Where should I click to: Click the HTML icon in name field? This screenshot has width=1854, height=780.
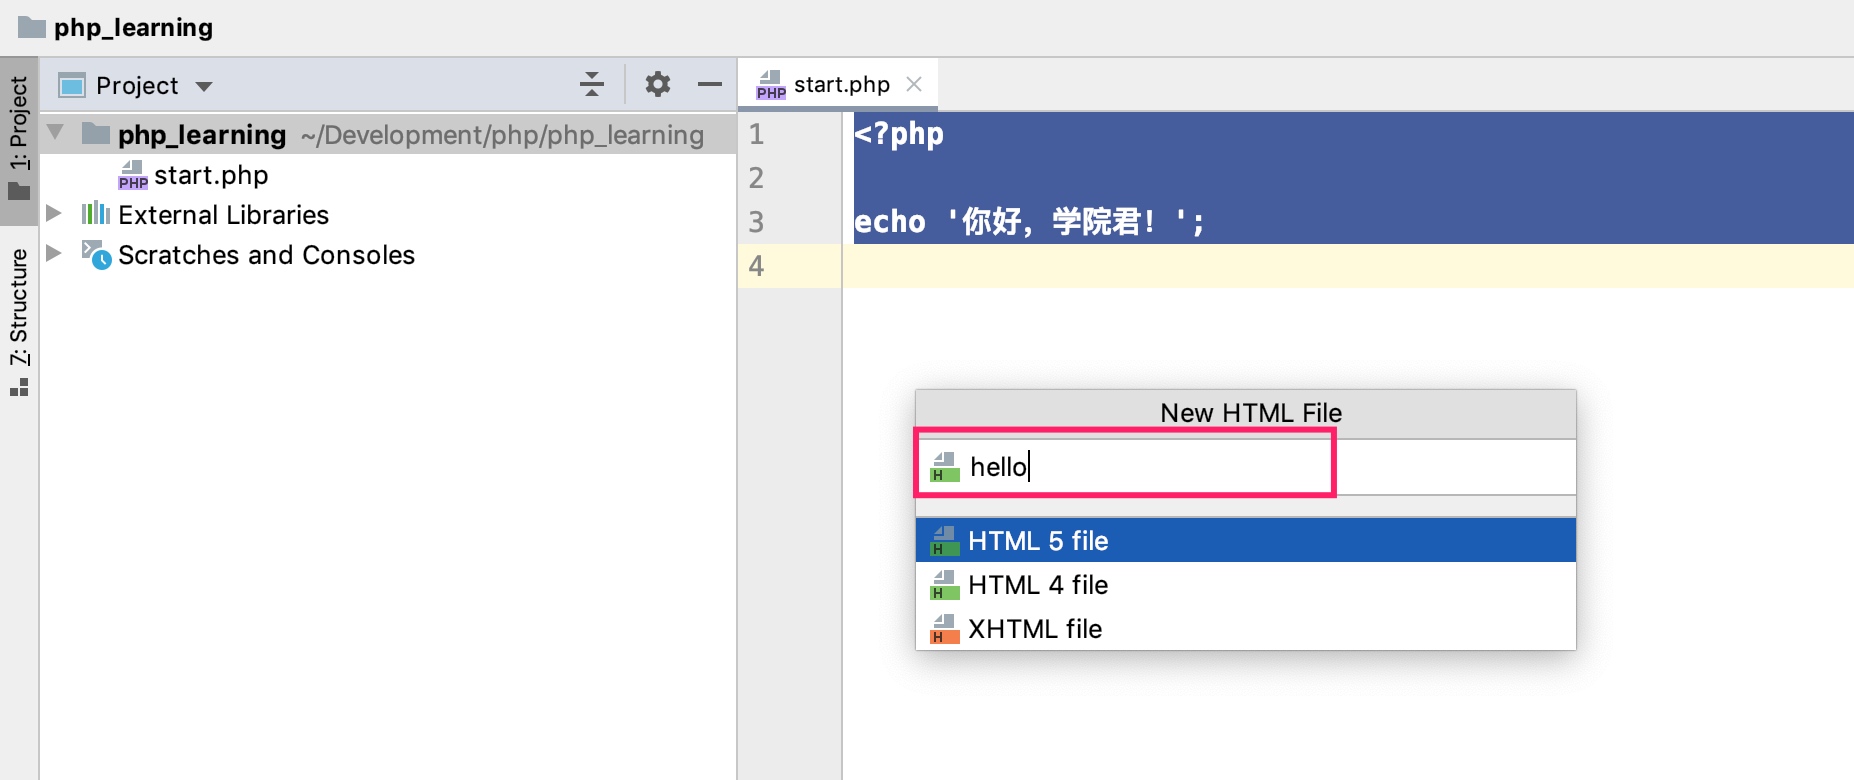[944, 467]
